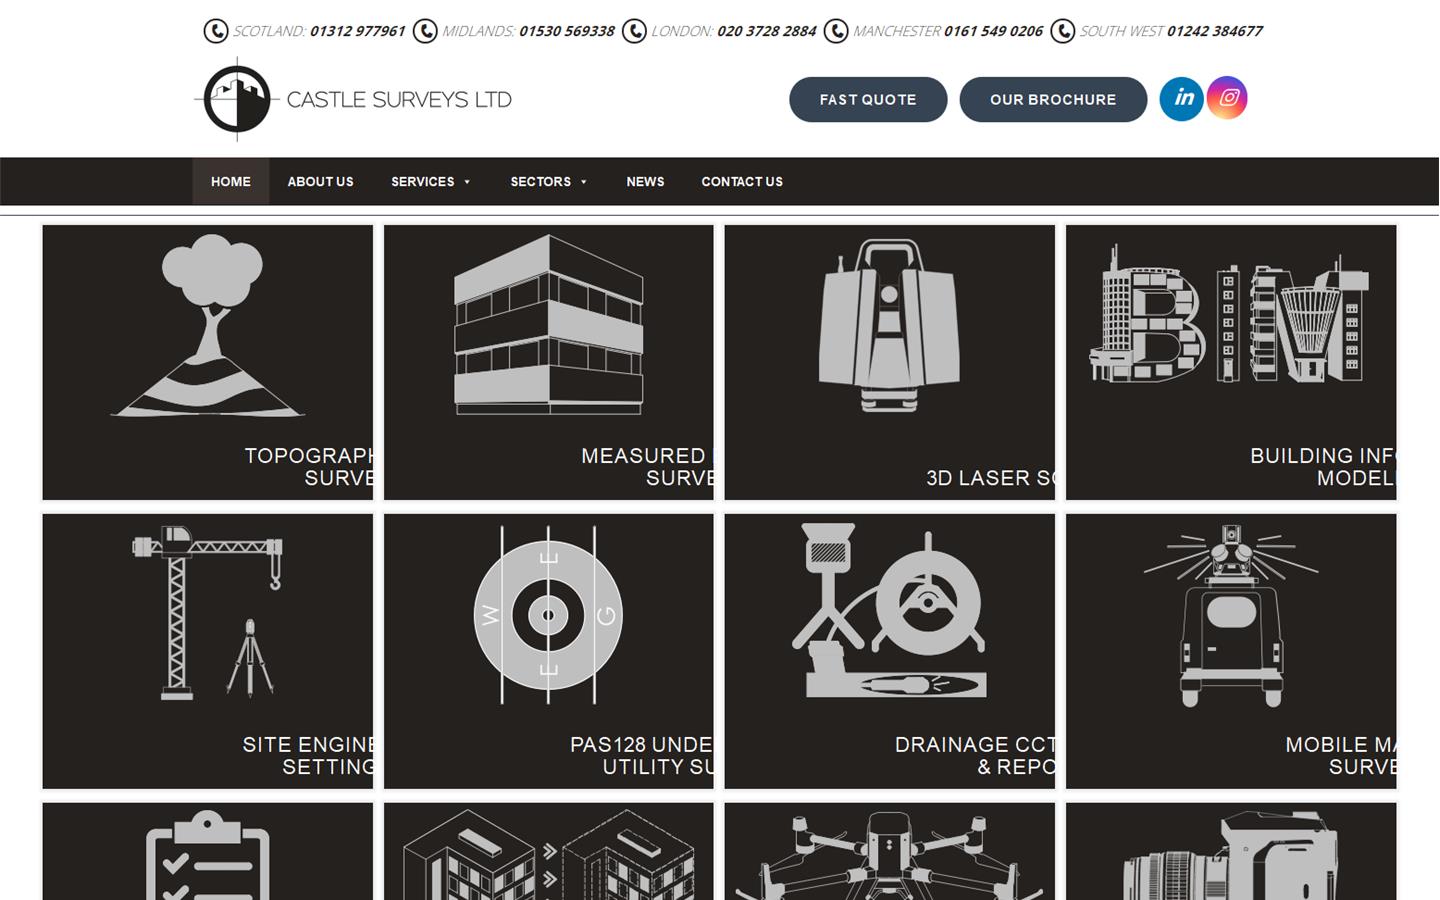Select the site engineering crane icon
The width and height of the screenshot is (1440, 900).
(x=208, y=612)
